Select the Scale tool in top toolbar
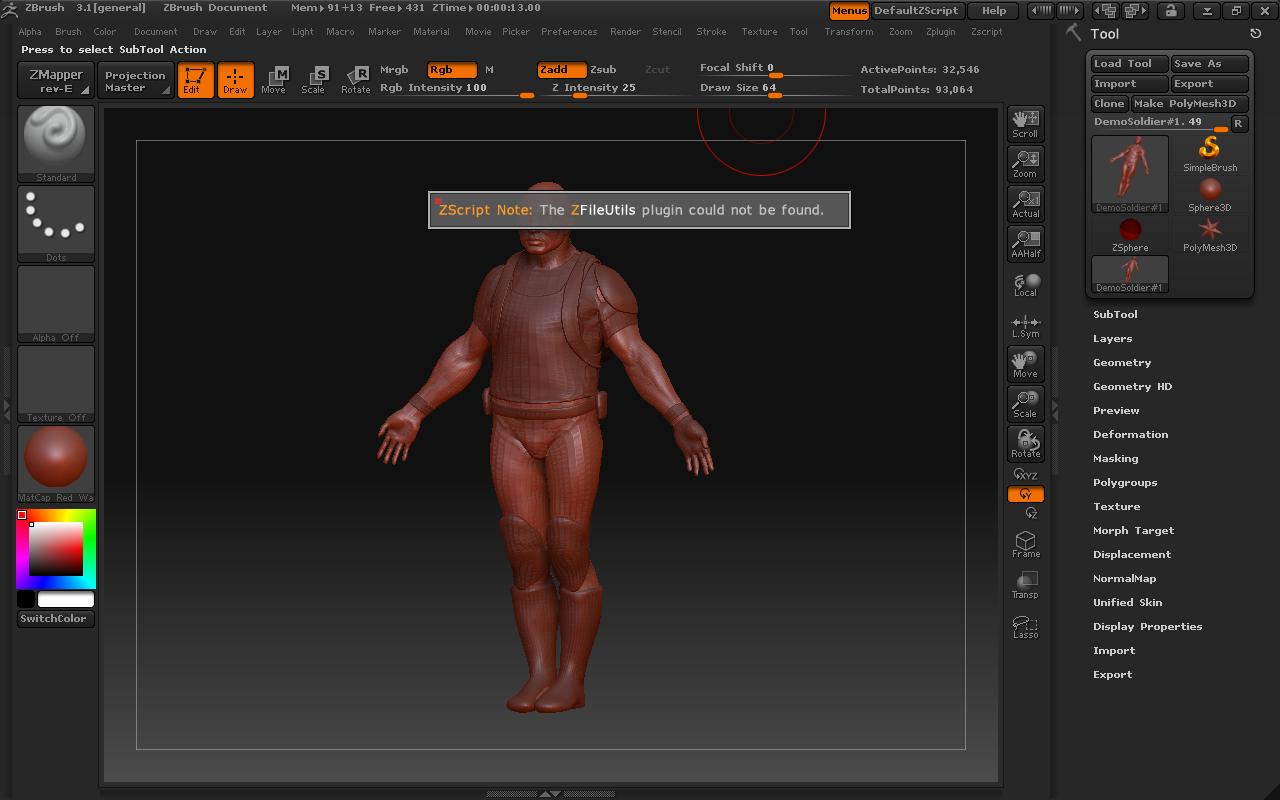The width and height of the screenshot is (1280, 800). [313, 80]
